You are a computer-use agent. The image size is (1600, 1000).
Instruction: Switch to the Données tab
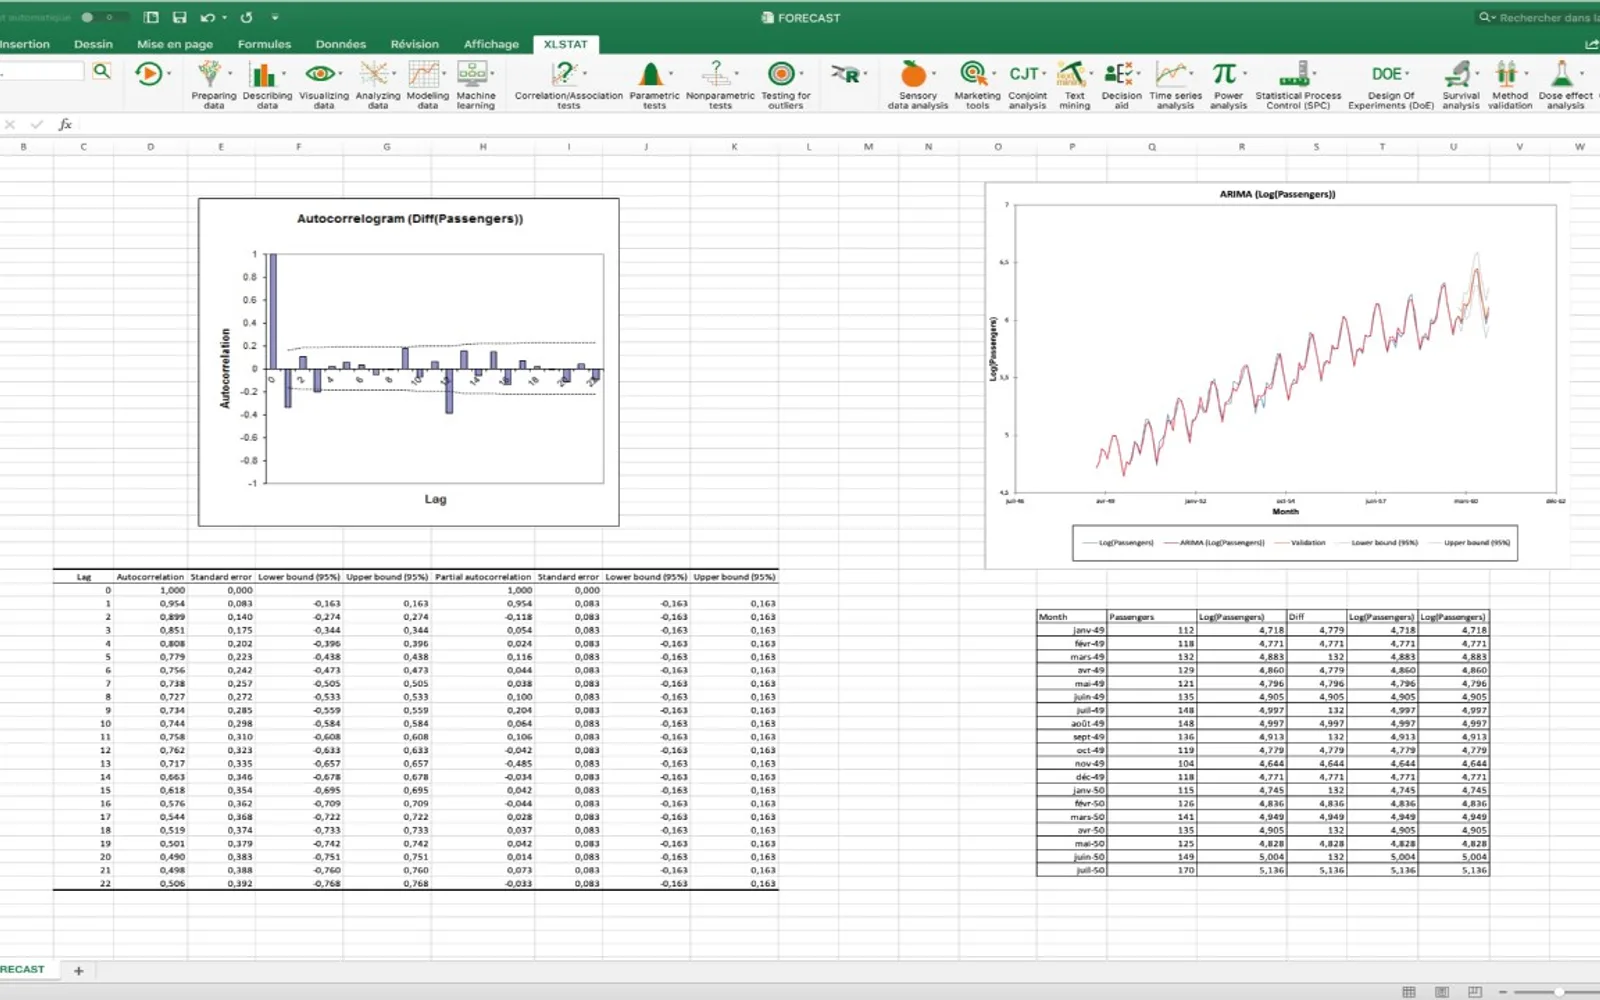coord(340,44)
